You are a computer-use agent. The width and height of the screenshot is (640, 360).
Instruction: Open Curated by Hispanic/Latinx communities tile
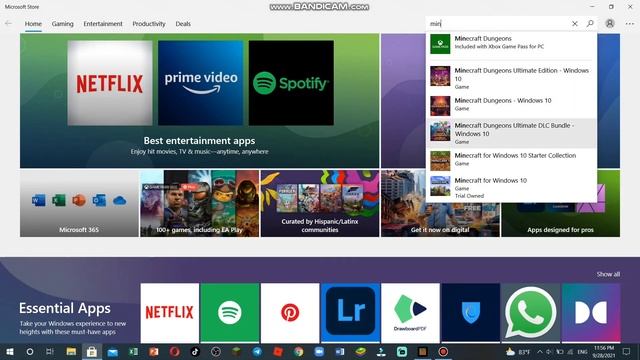[x=320, y=203]
